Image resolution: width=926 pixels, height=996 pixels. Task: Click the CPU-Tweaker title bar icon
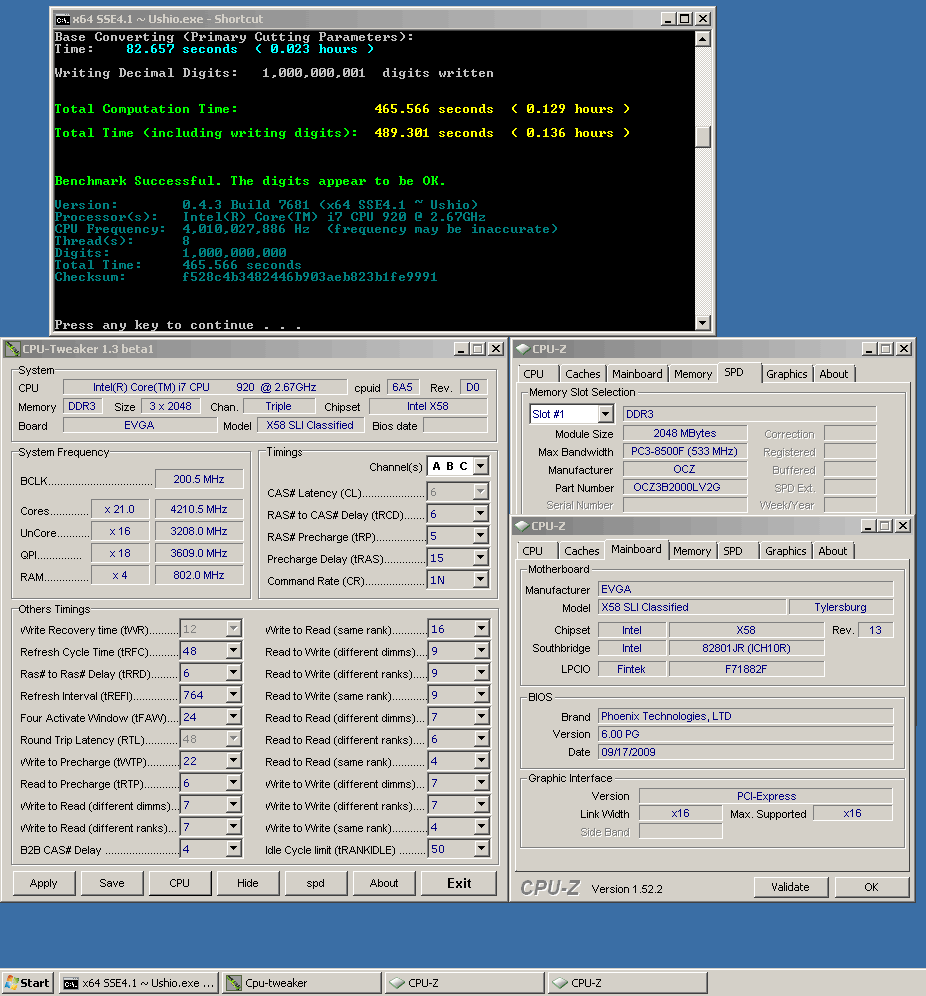click(12, 349)
